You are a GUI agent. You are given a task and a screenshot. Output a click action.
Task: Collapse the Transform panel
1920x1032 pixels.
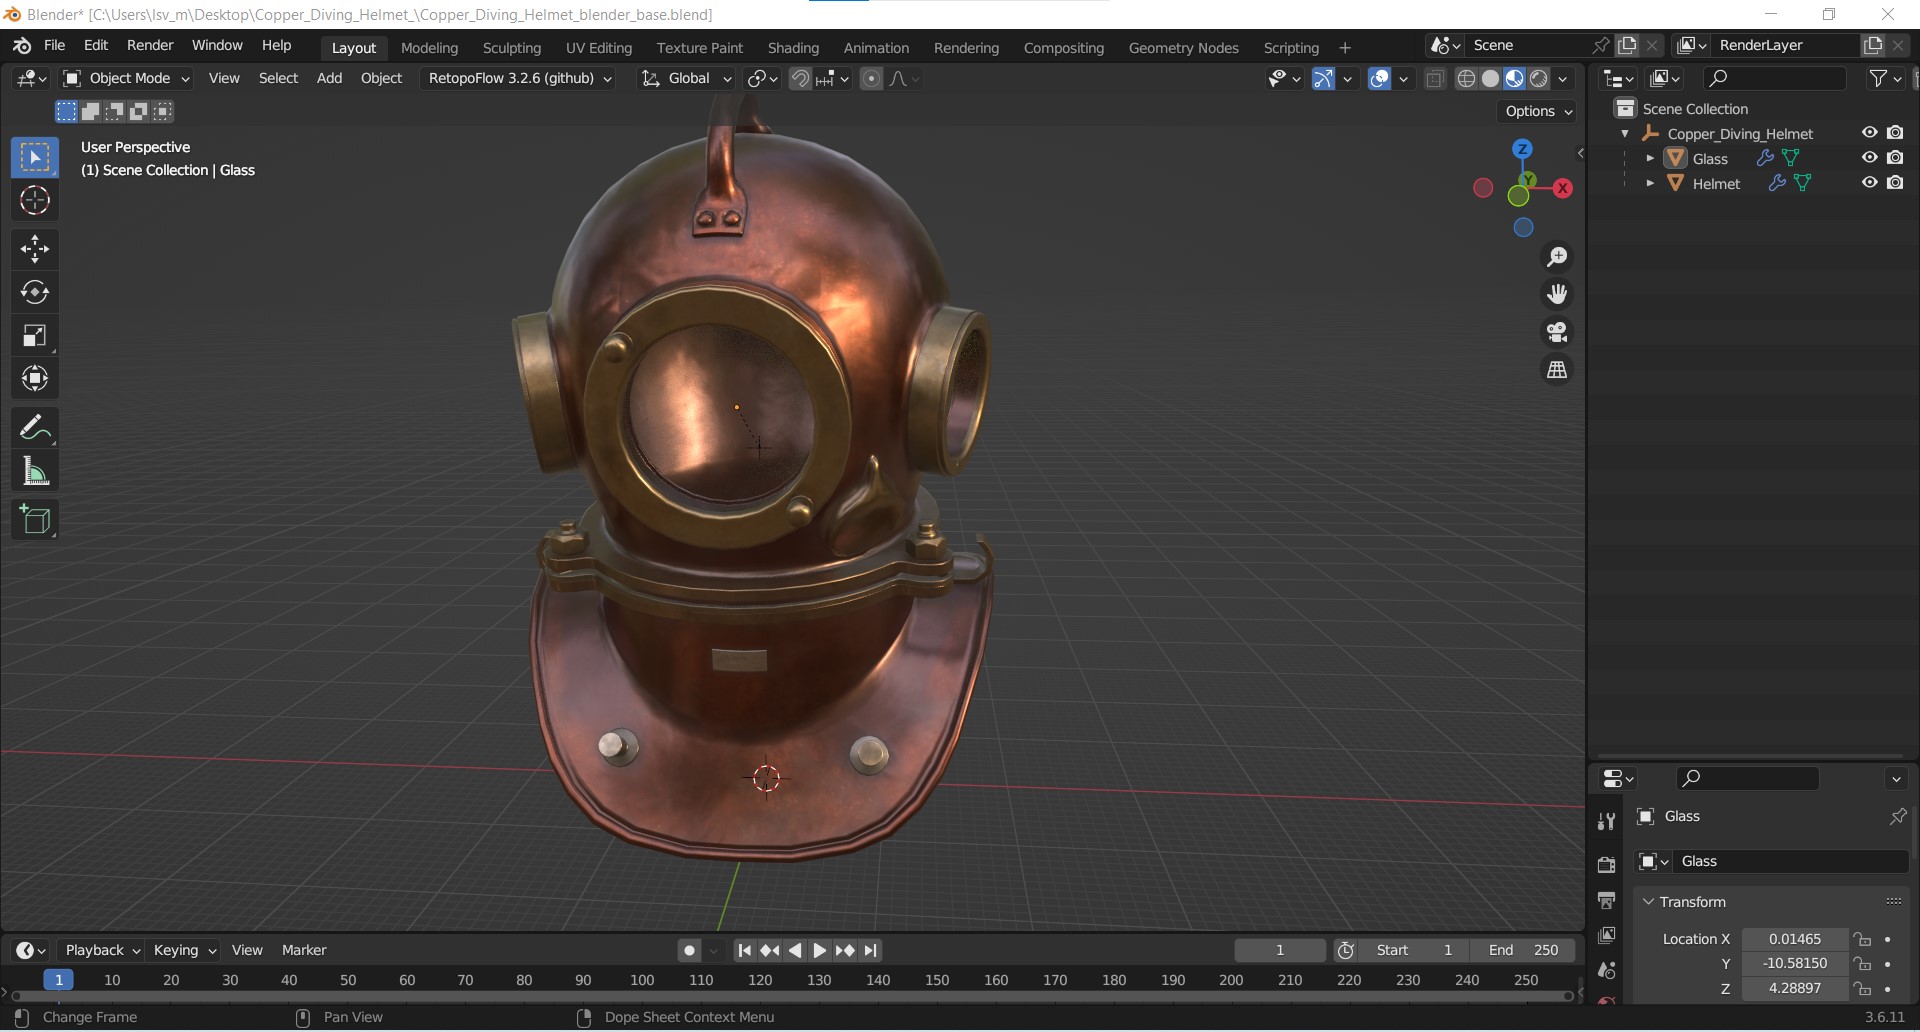pos(1648,902)
